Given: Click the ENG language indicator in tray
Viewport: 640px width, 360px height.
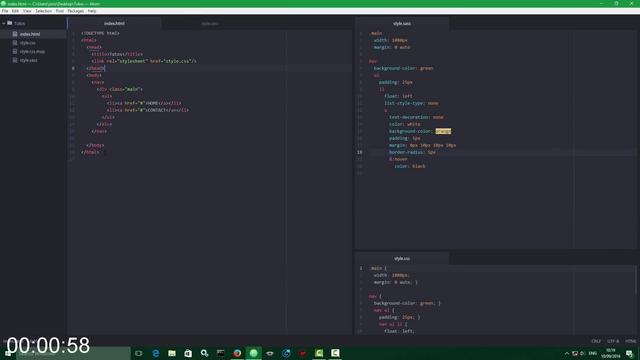Looking at the screenshot, I should coord(593,353).
